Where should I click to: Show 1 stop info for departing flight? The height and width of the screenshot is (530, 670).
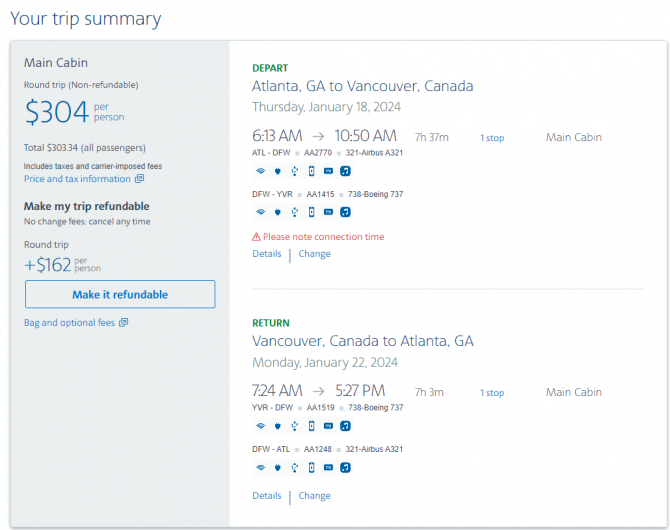(x=492, y=138)
